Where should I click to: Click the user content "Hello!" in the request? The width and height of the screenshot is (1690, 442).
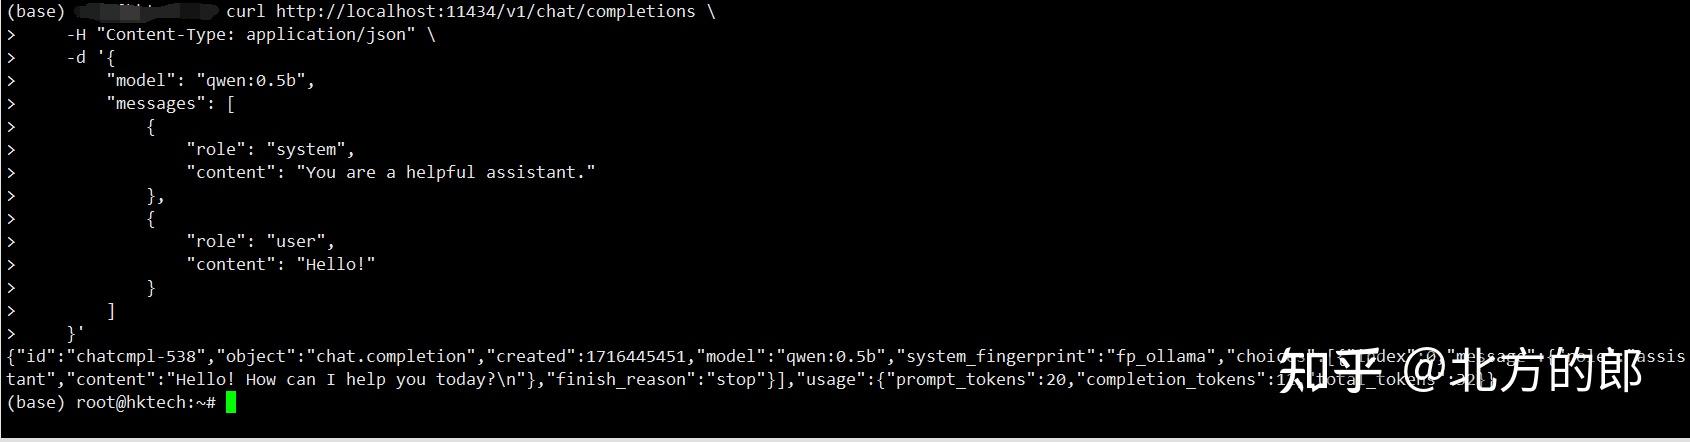point(335,265)
